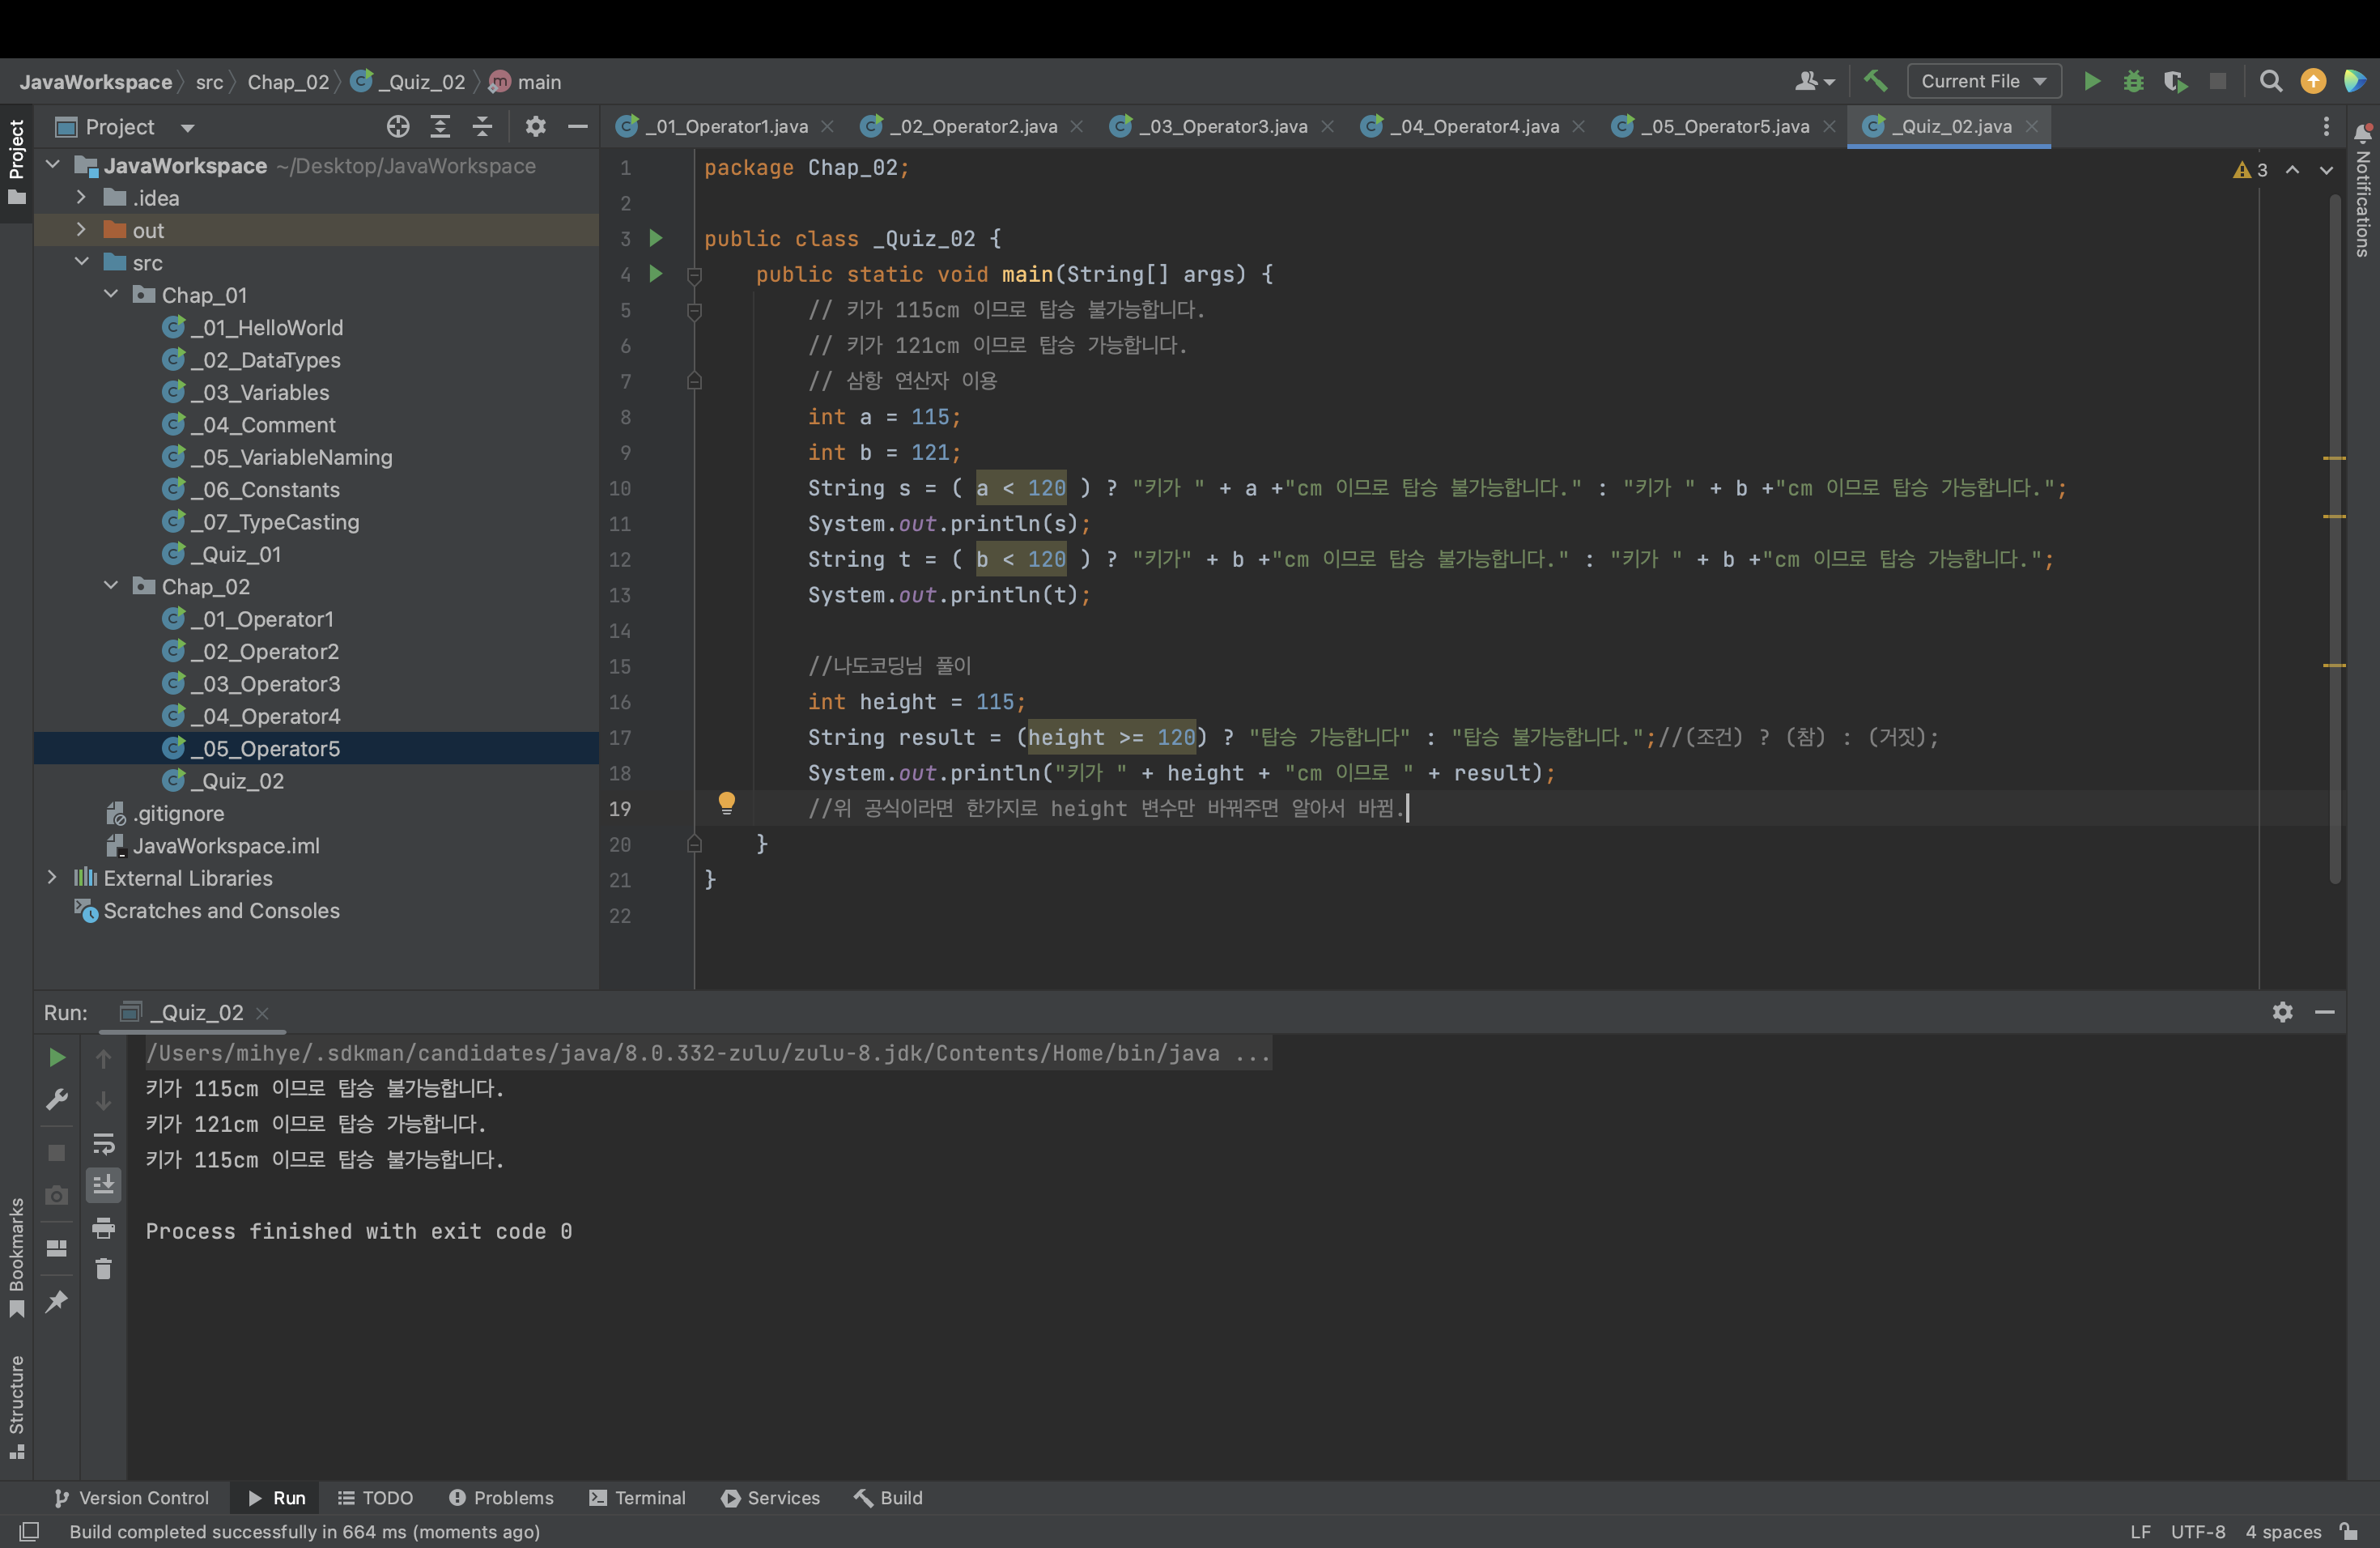Rerun _Quiz_02 in Run panel
2380x1548 pixels.
coord(57,1058)
